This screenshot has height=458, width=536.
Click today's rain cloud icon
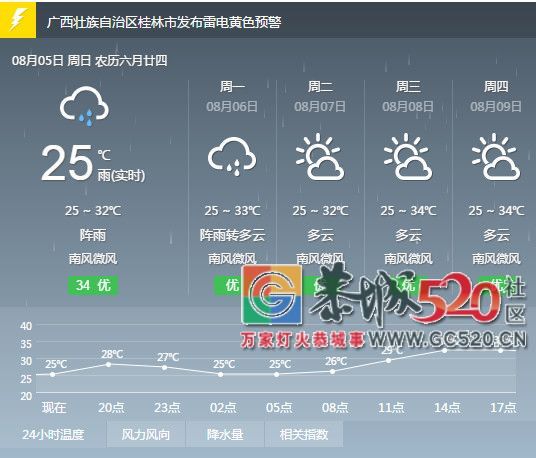point(84,107)
